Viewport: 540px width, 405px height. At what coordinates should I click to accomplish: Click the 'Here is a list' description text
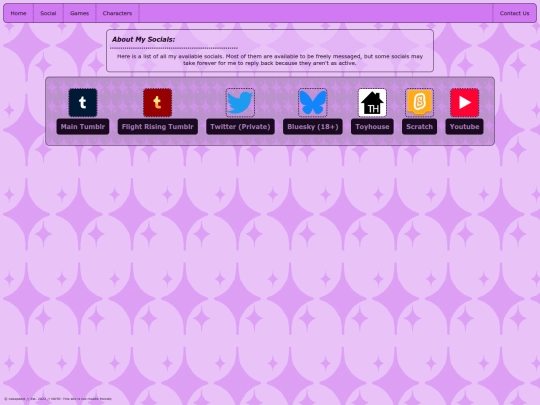pos(270,60)
